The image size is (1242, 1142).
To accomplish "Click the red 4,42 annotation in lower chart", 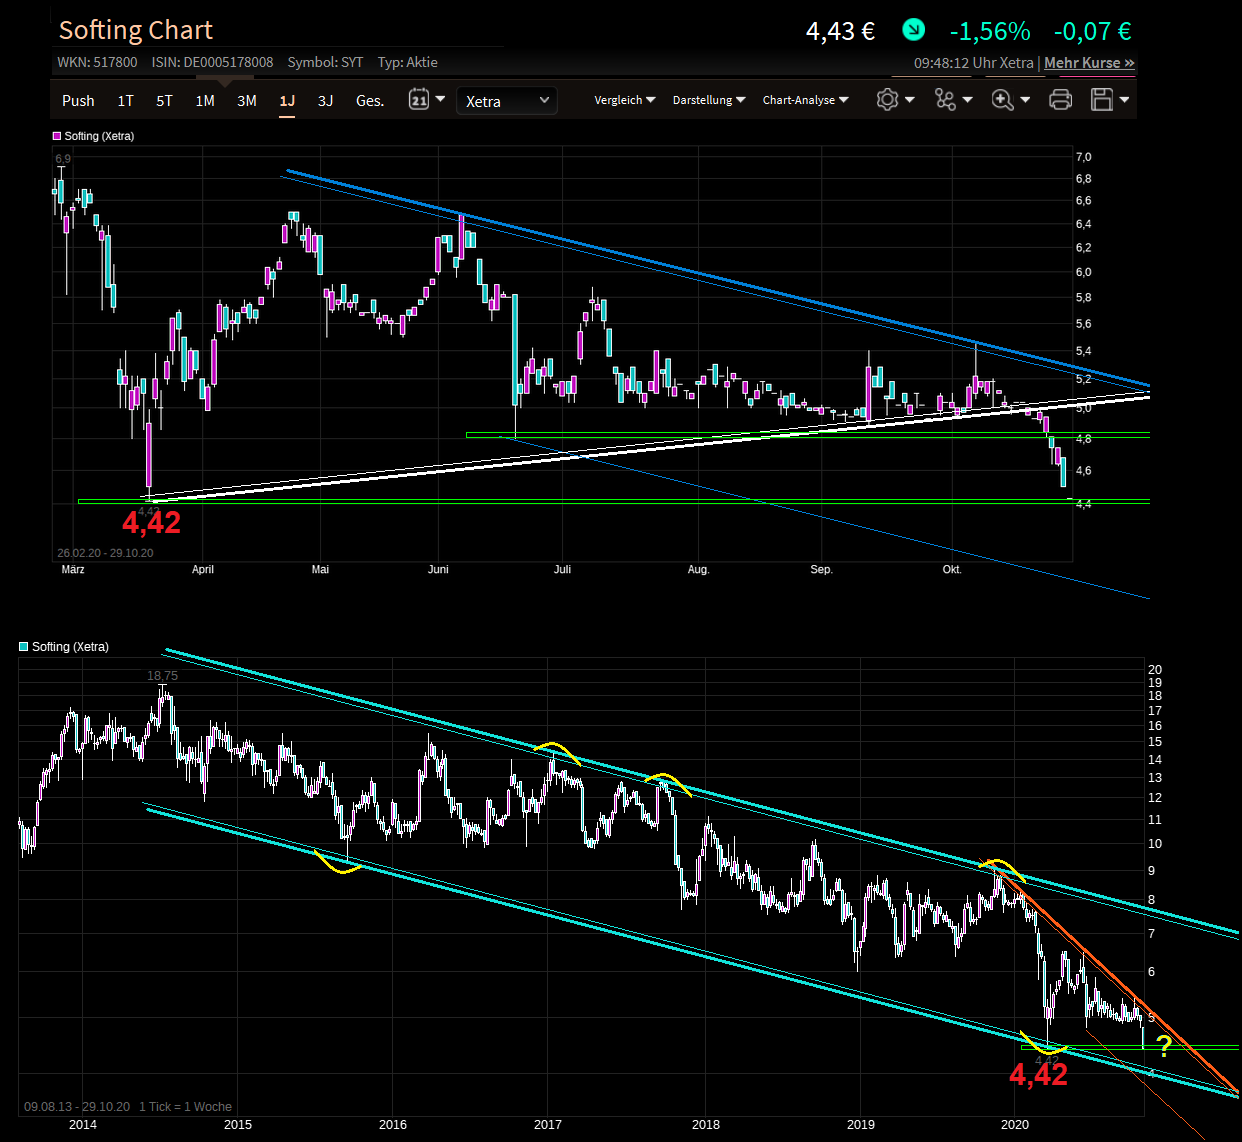I will (1038, 1075).
